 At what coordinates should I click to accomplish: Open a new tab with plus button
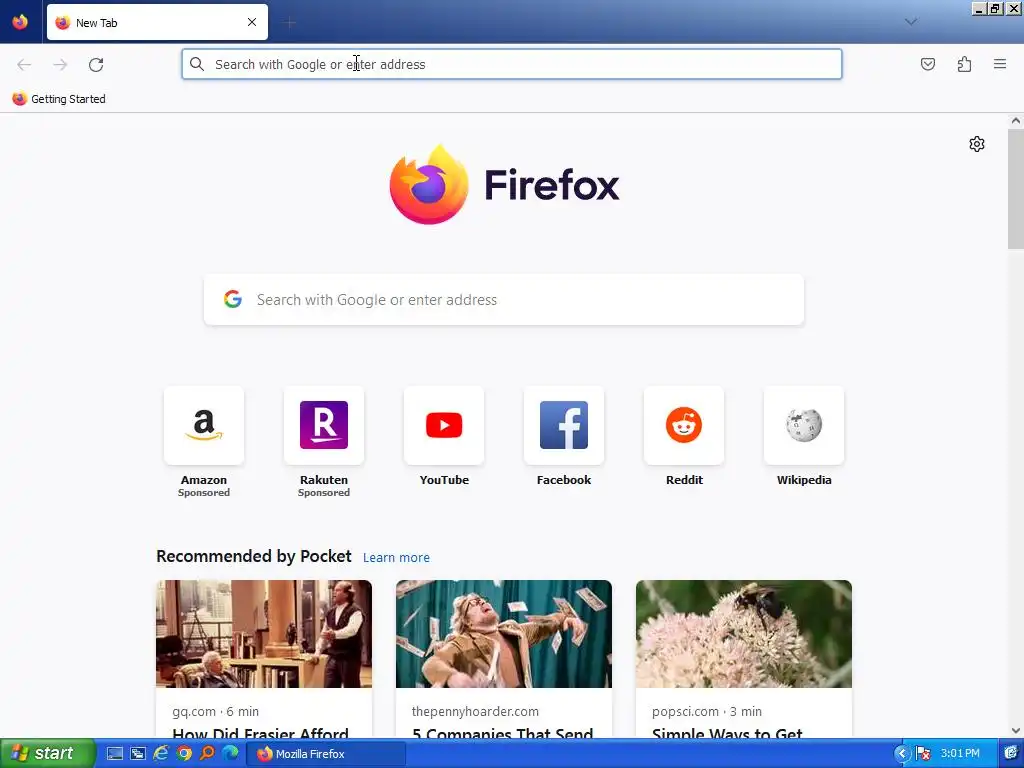click(x=289, y=23)
